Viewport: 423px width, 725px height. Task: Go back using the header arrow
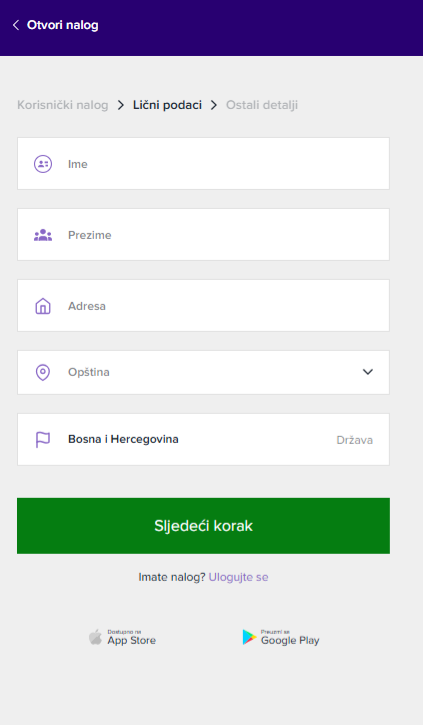(x=16, y=25)
